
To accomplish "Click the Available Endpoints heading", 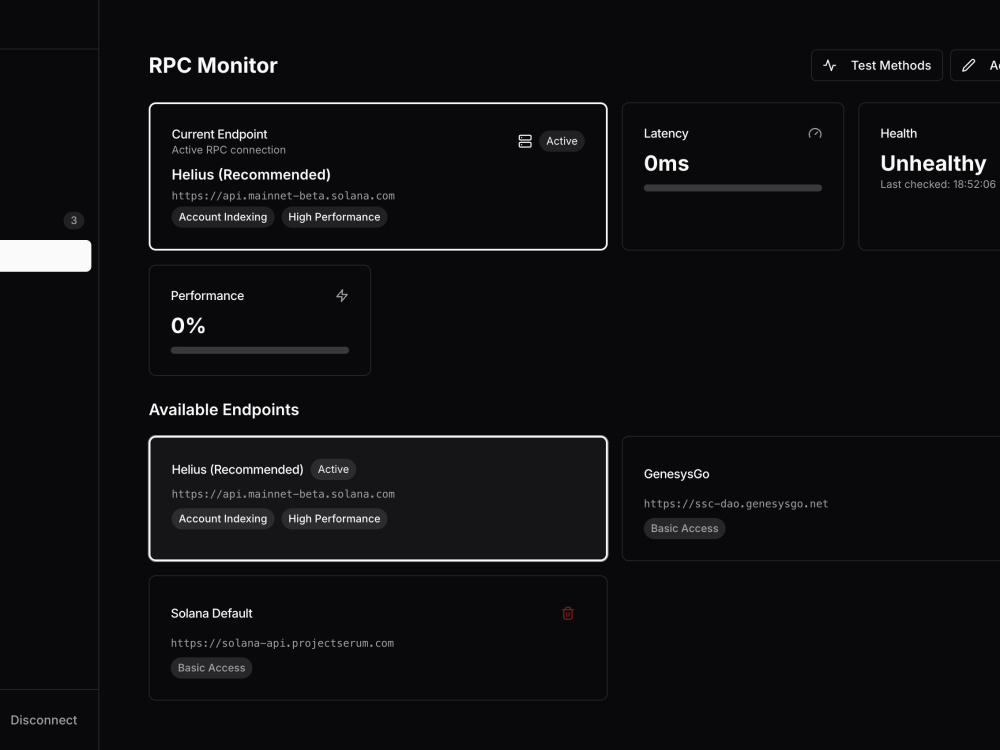I will click(224, 409).
